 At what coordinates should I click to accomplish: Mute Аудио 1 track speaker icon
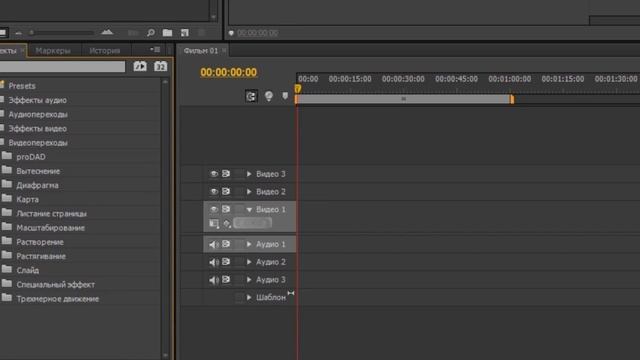[x=214, y=244]
